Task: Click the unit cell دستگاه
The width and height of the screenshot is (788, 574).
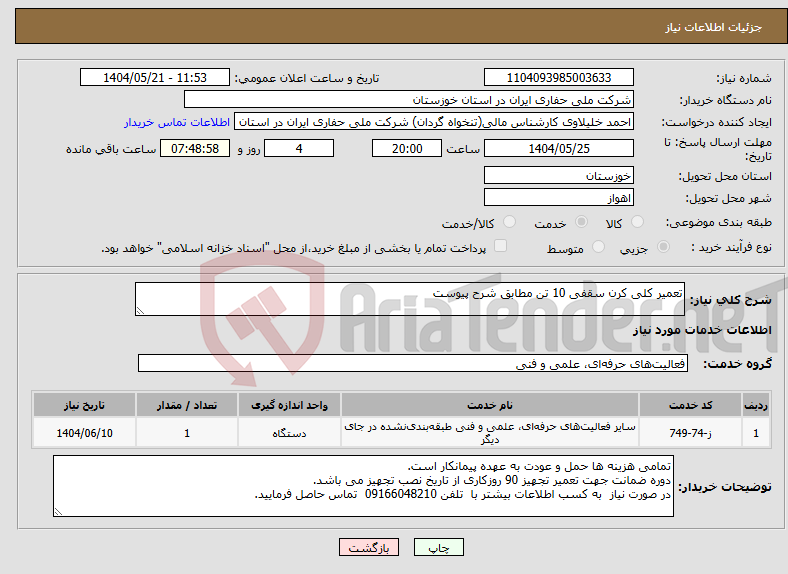Action: tap(289, 433)
